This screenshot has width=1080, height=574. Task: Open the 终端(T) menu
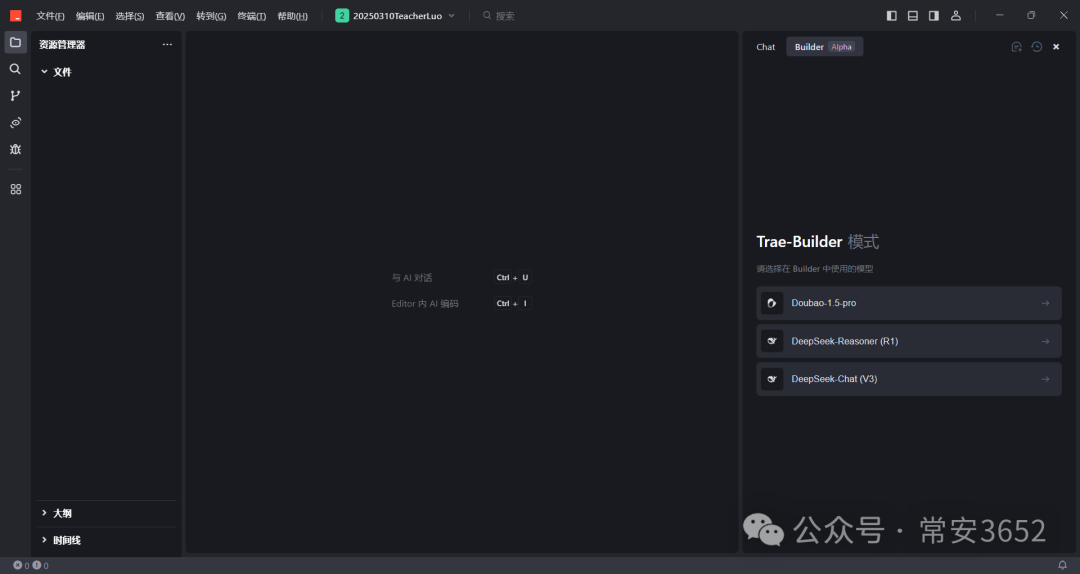251,16
